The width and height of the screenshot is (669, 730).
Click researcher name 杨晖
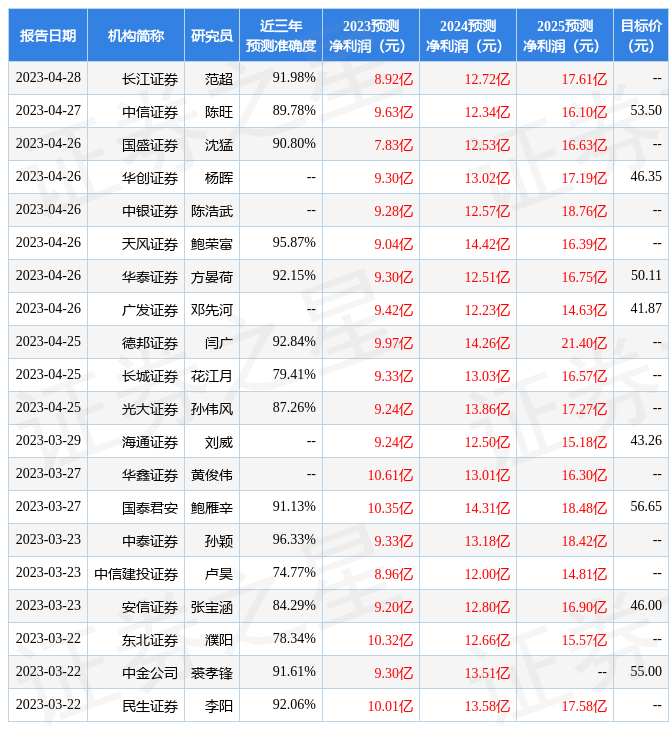[x=219, y=178]
